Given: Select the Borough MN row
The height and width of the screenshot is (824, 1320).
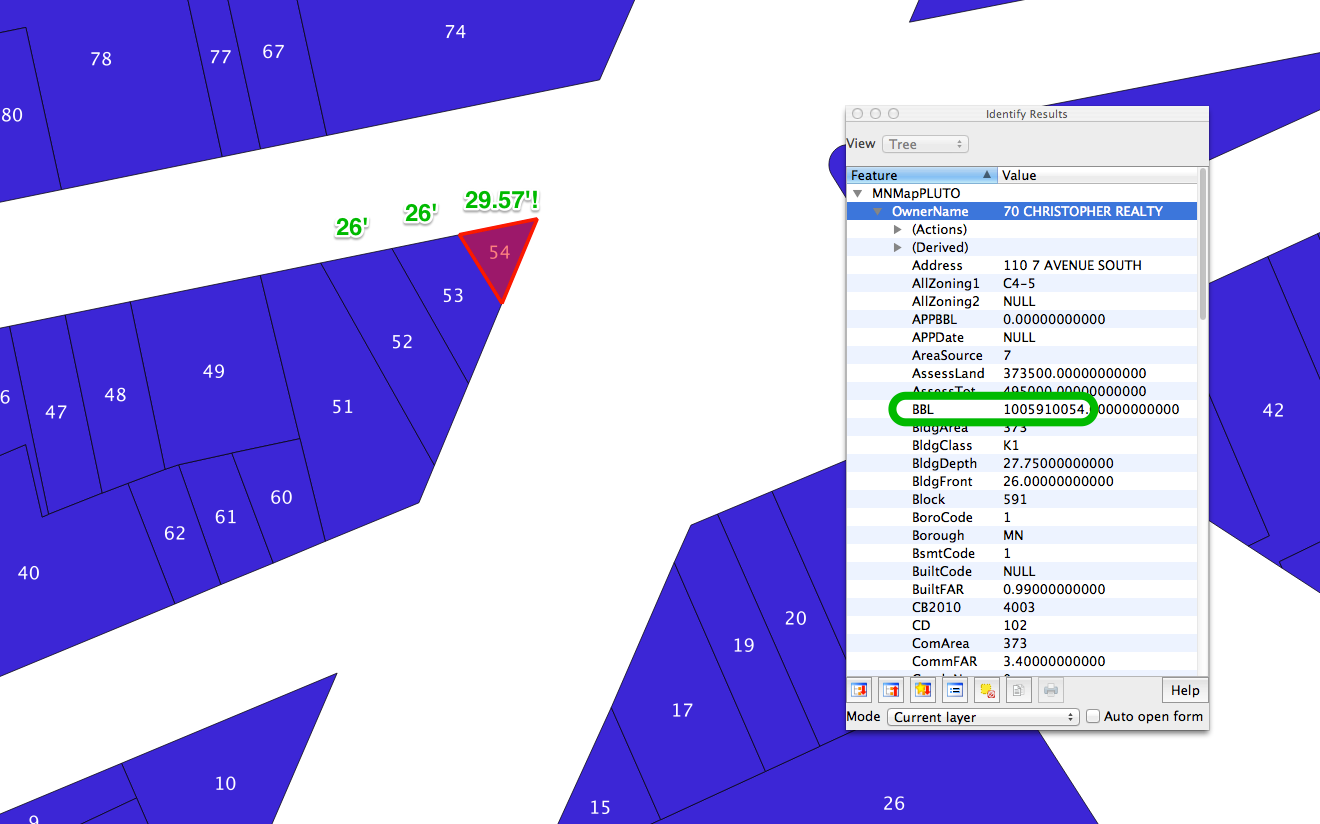Looking at the screenshot, I should pos(1021,535).
